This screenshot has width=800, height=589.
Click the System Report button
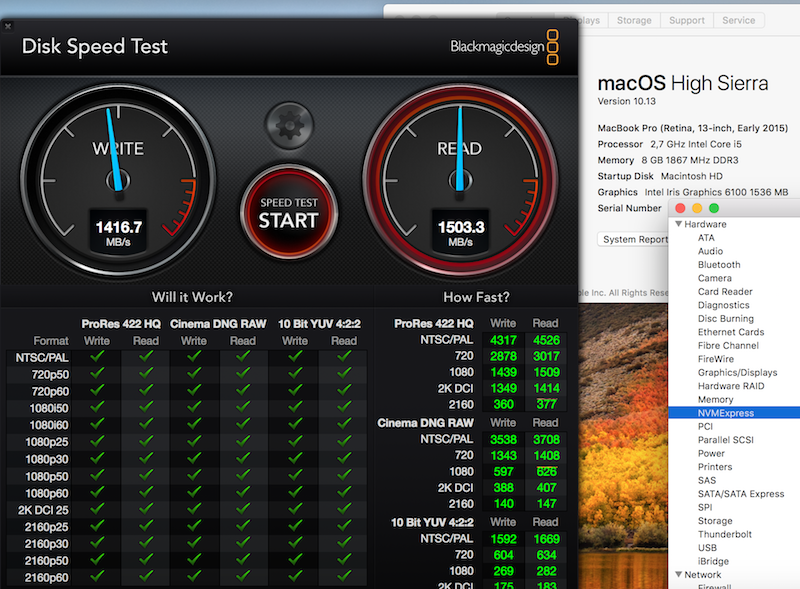(635, 239)
